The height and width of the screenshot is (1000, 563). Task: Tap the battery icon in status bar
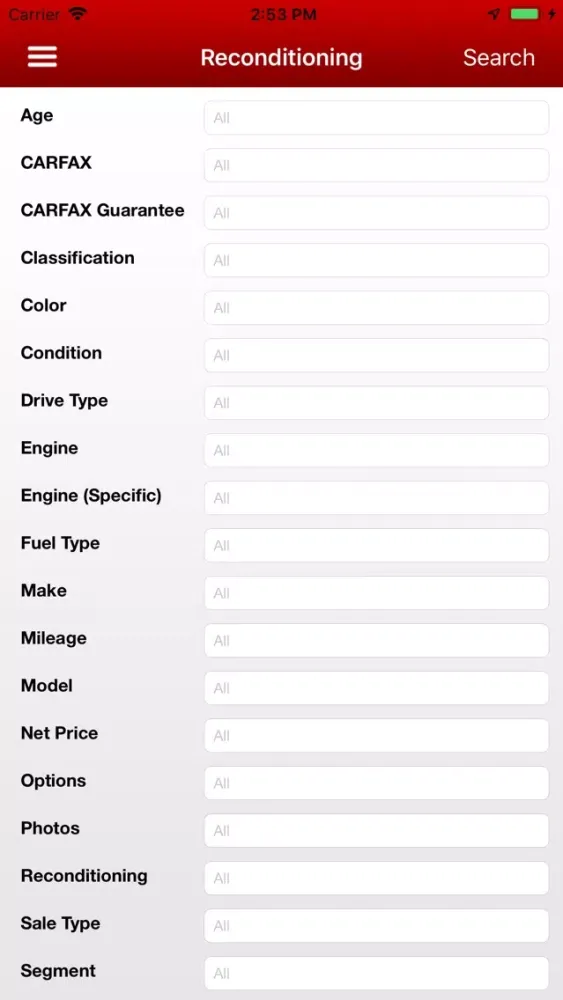[x=525, y=14]
